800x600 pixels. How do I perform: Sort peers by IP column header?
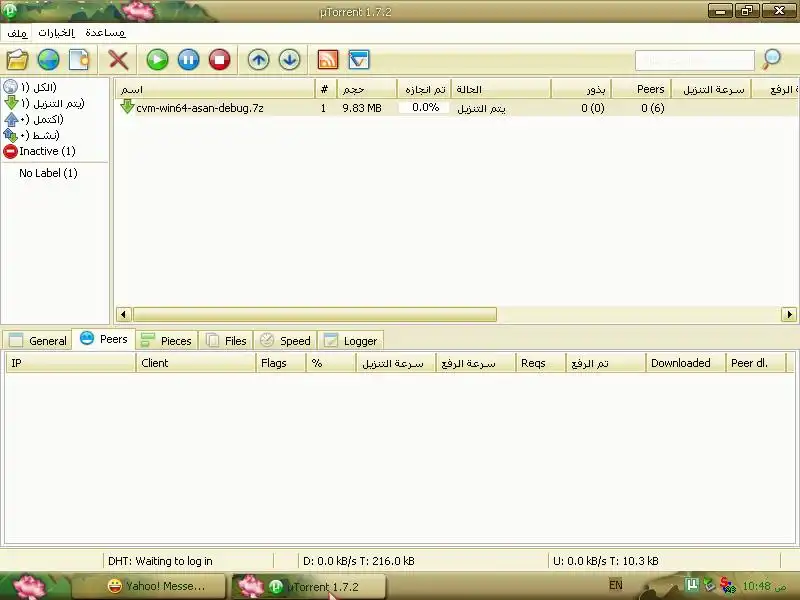point(70,363)
